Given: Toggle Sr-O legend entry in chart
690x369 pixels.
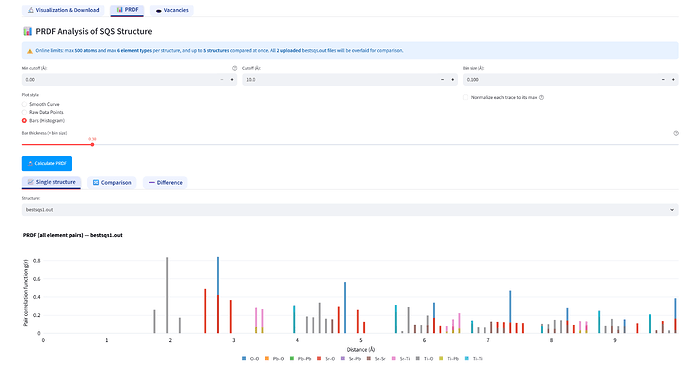Looking at the screenshot, I should [327, 359].
